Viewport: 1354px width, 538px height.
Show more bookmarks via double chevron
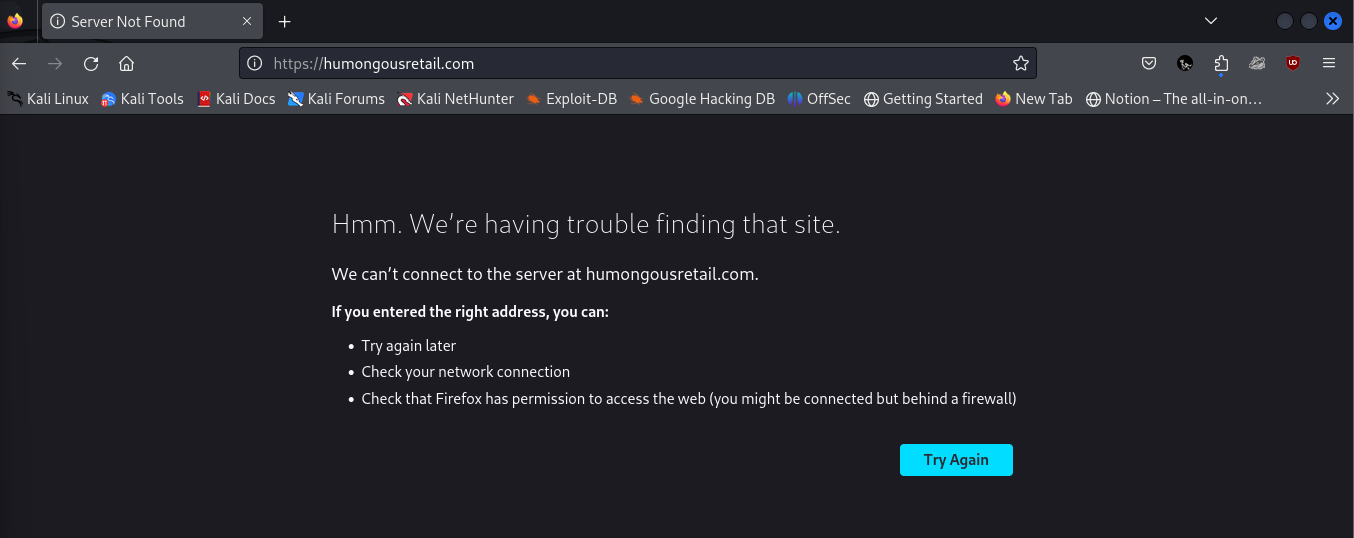pos(1332,99)
